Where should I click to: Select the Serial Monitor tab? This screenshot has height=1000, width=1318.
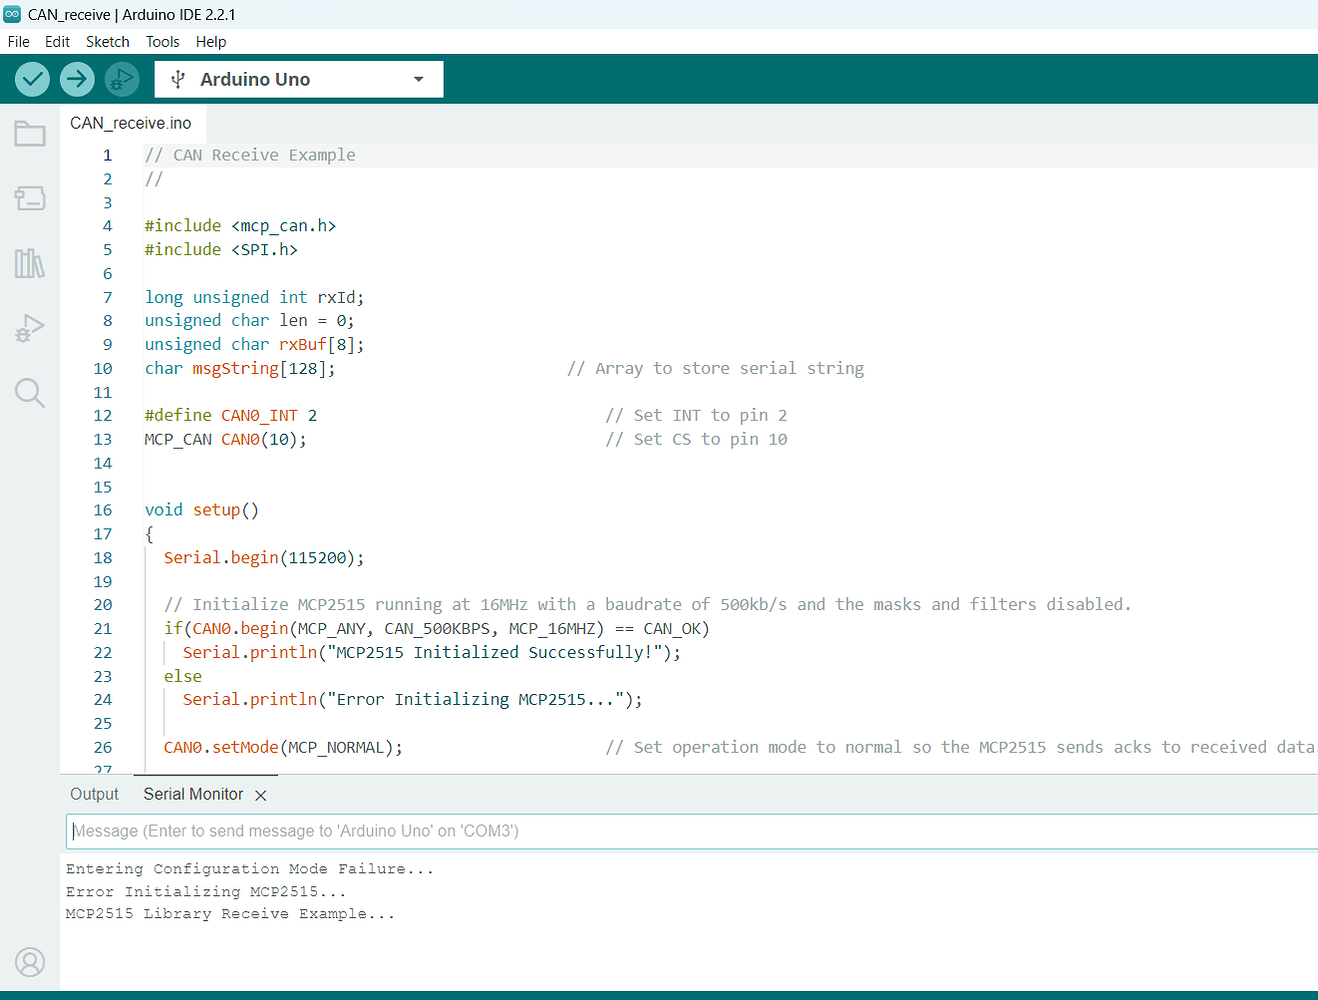point(192,794)
